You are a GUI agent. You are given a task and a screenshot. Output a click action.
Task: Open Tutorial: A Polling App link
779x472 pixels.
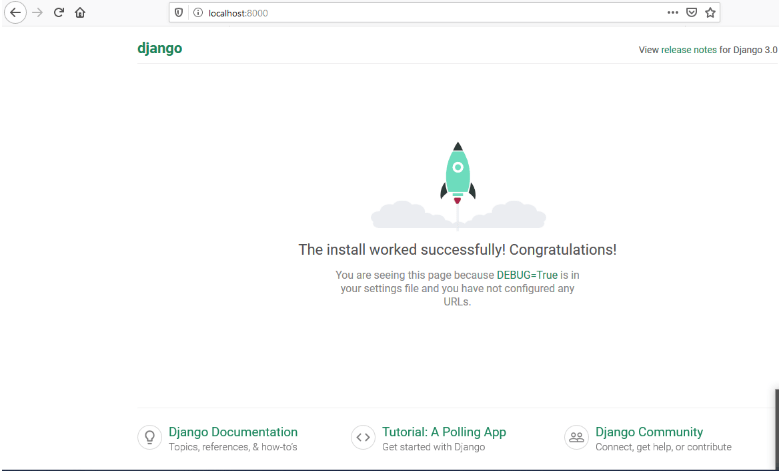[444, 432]
